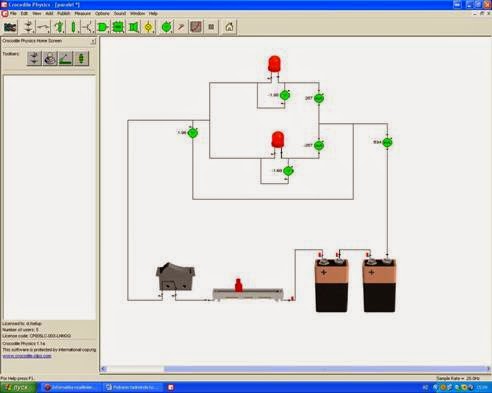Open the resistor passive components toolbar
492x393 pixels.
pos(73,27)
